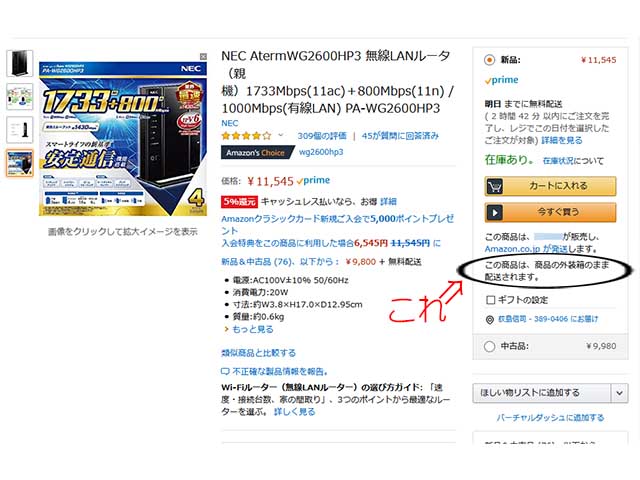Select the 新品 radio button
The width and height of the screenshot is (640, 480).
489,60
